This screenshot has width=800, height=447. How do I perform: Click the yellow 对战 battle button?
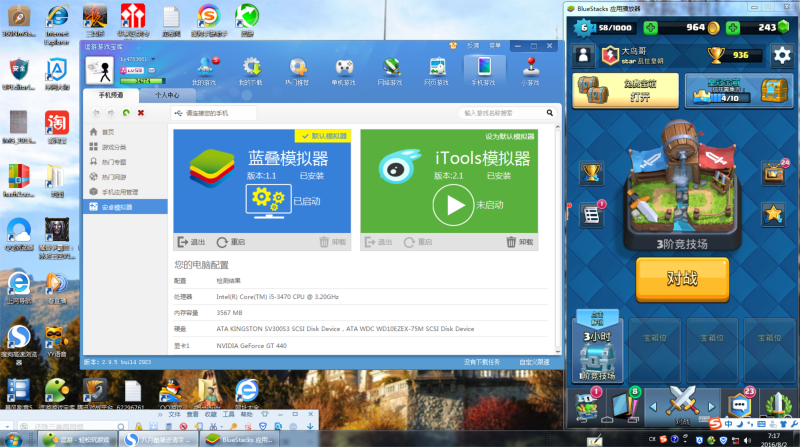pyautogui.click(x=682, y=279)
